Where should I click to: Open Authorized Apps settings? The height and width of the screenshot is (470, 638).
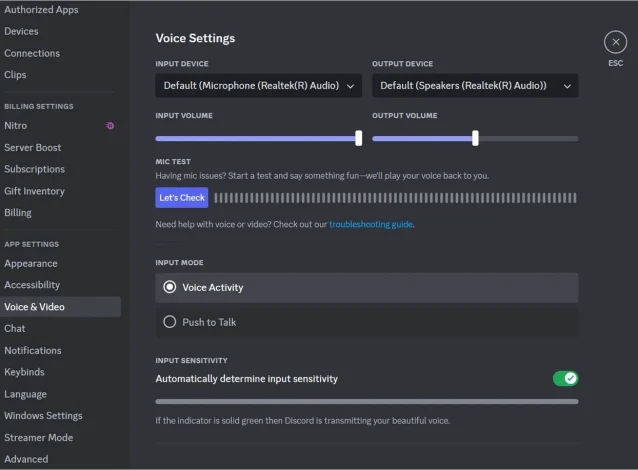41,10
